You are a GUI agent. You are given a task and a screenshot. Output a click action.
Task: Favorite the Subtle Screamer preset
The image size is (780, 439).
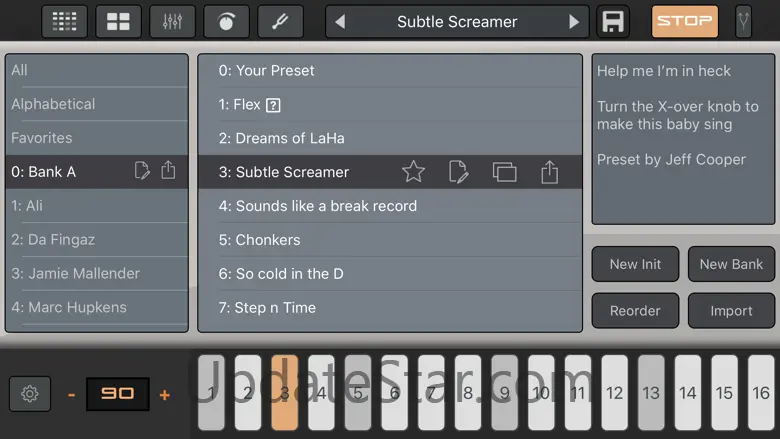click(413, 172)
